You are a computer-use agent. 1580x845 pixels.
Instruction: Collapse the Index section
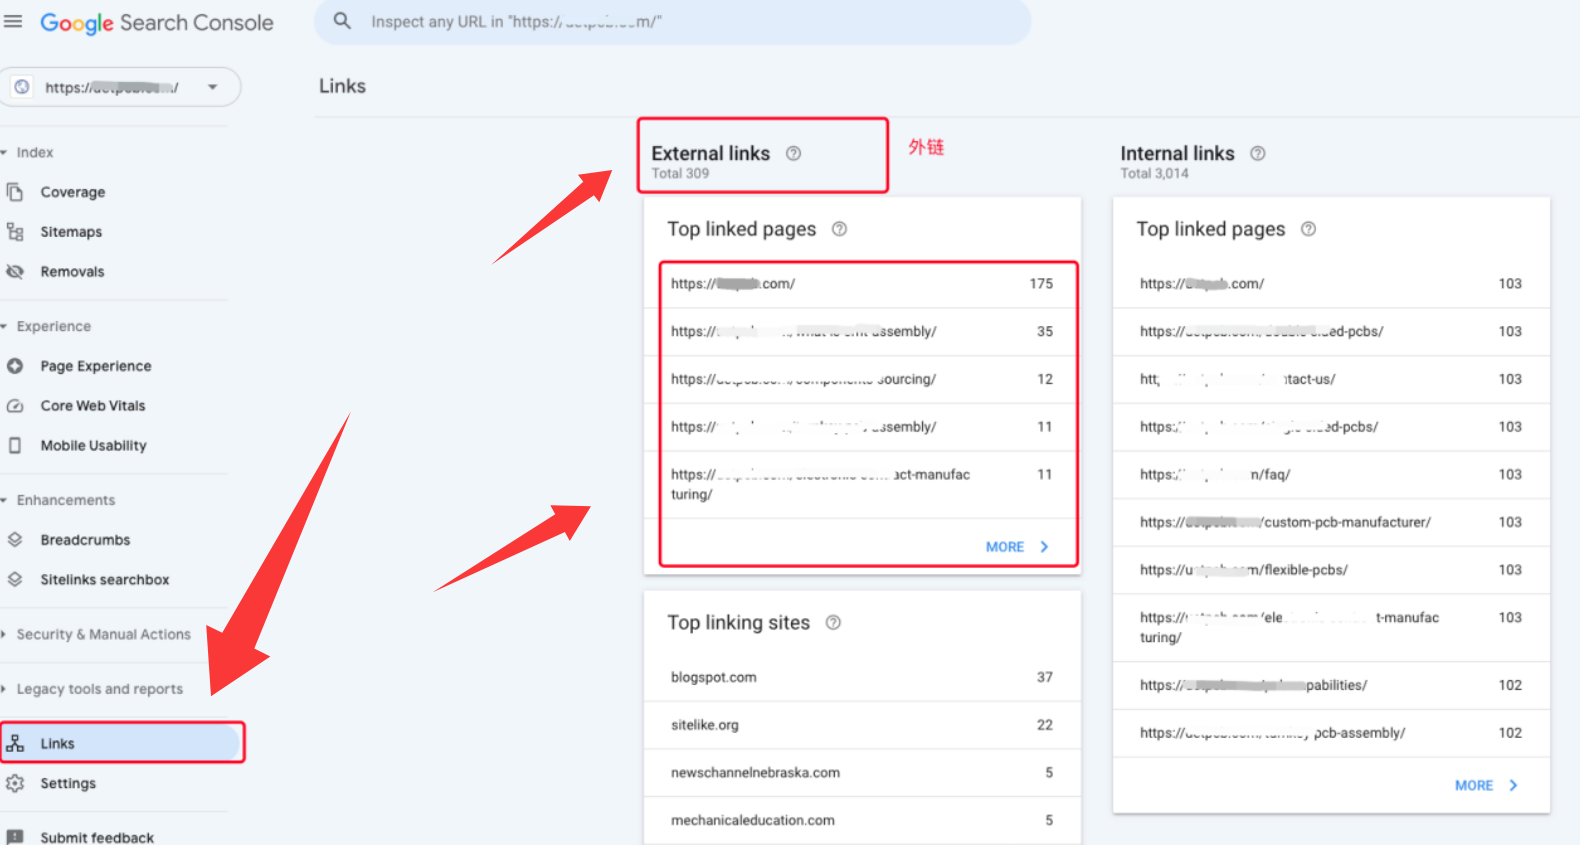5,152
